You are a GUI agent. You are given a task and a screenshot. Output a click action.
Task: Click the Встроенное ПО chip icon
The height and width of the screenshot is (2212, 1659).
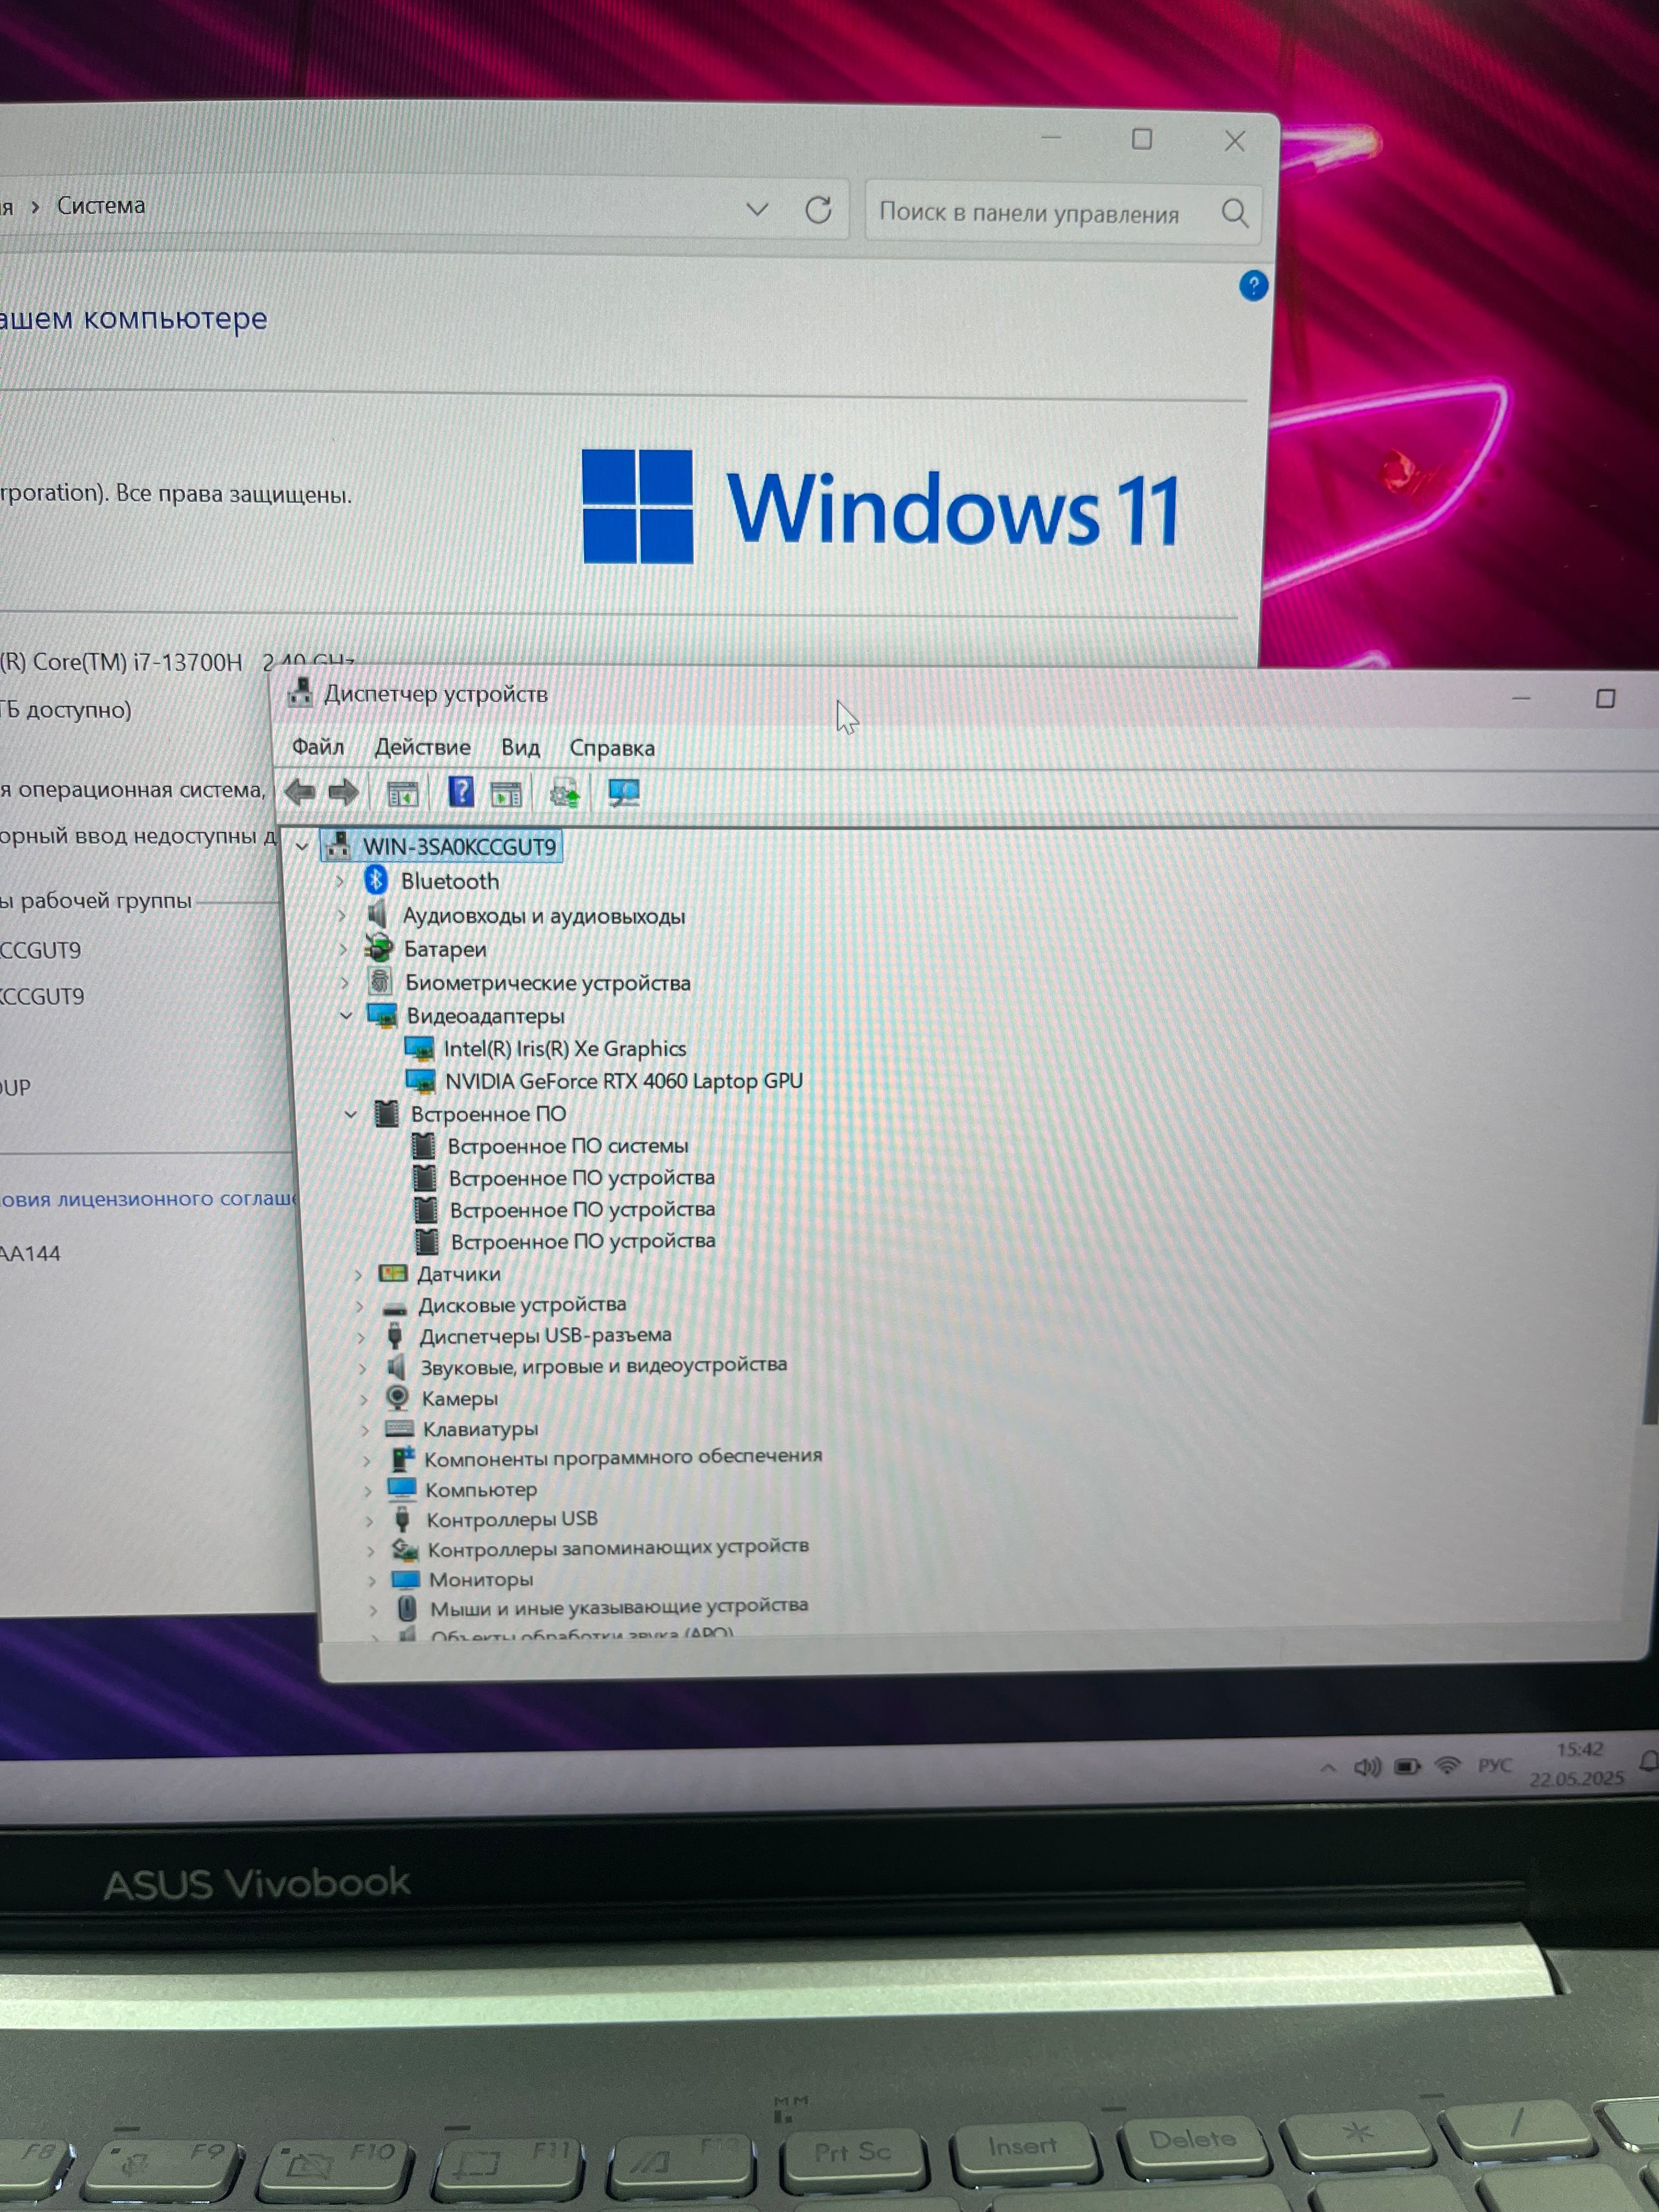386,1113
